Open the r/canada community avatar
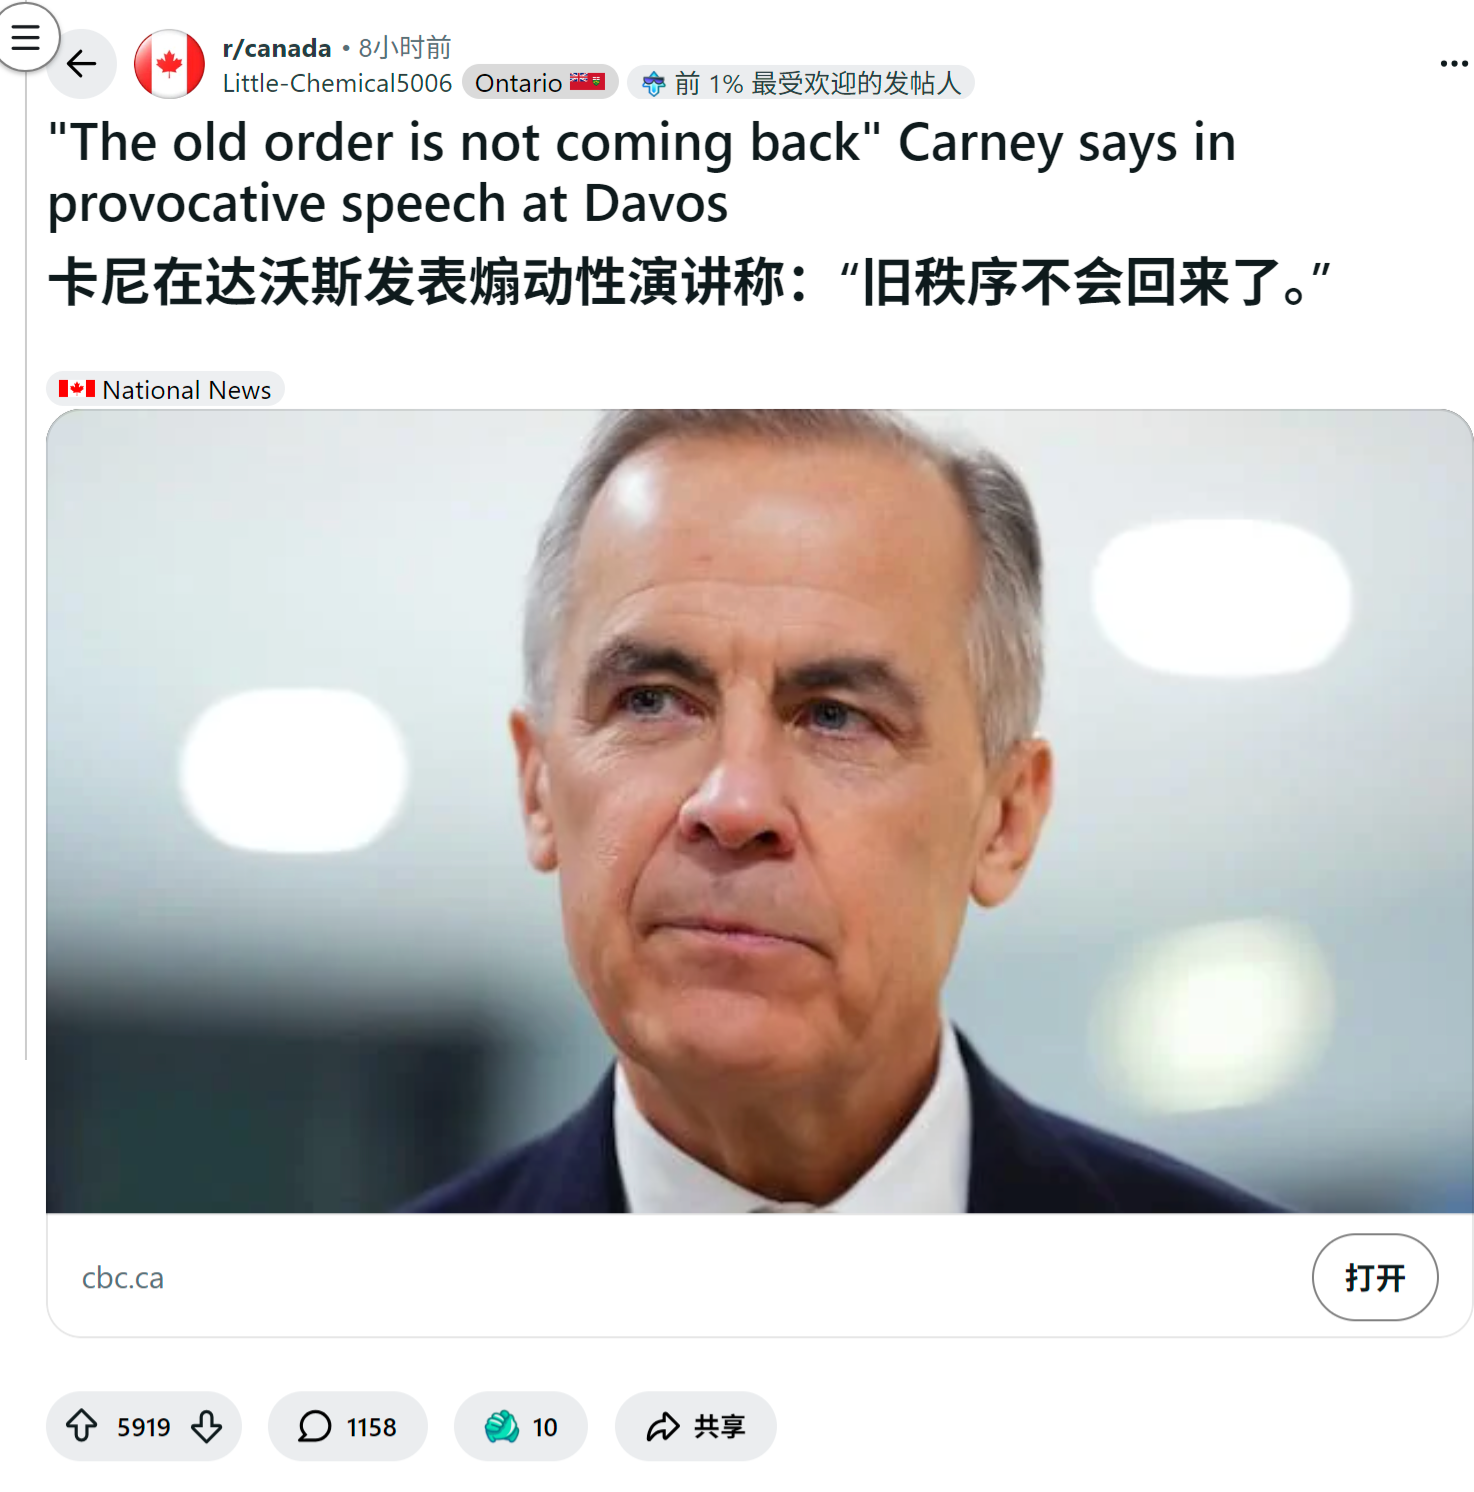 (x=169, y=64)
